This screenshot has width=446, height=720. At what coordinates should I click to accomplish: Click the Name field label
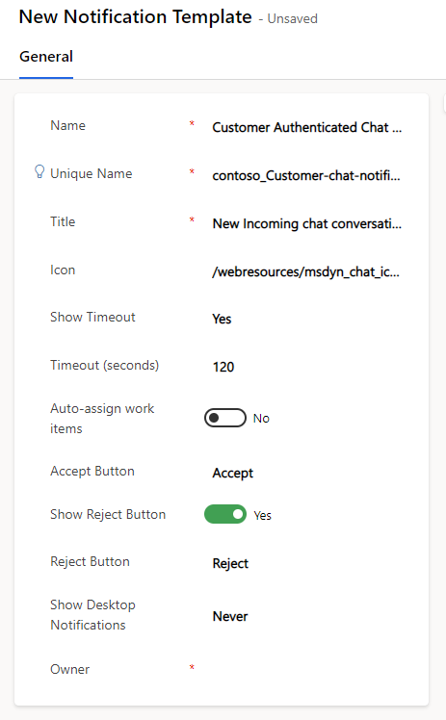68,125
